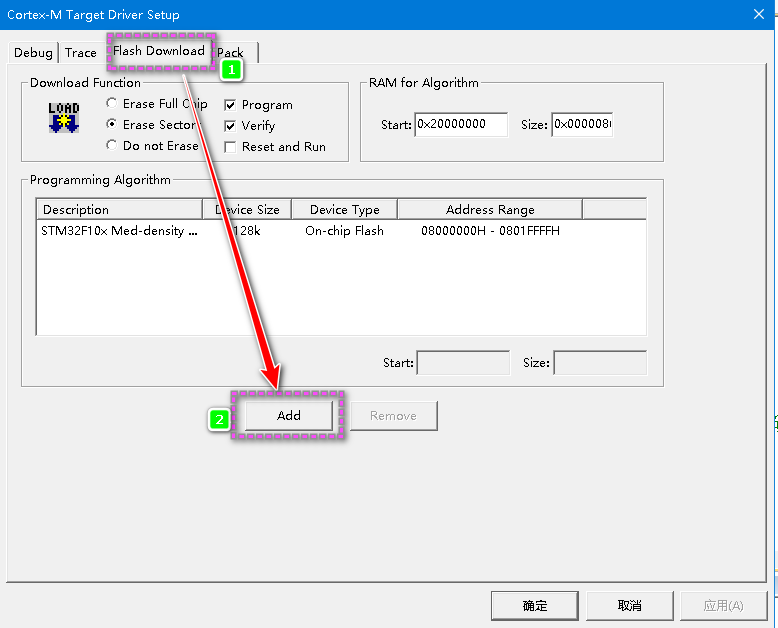Cancel with the 取消 button

click(x=630, y=606)
